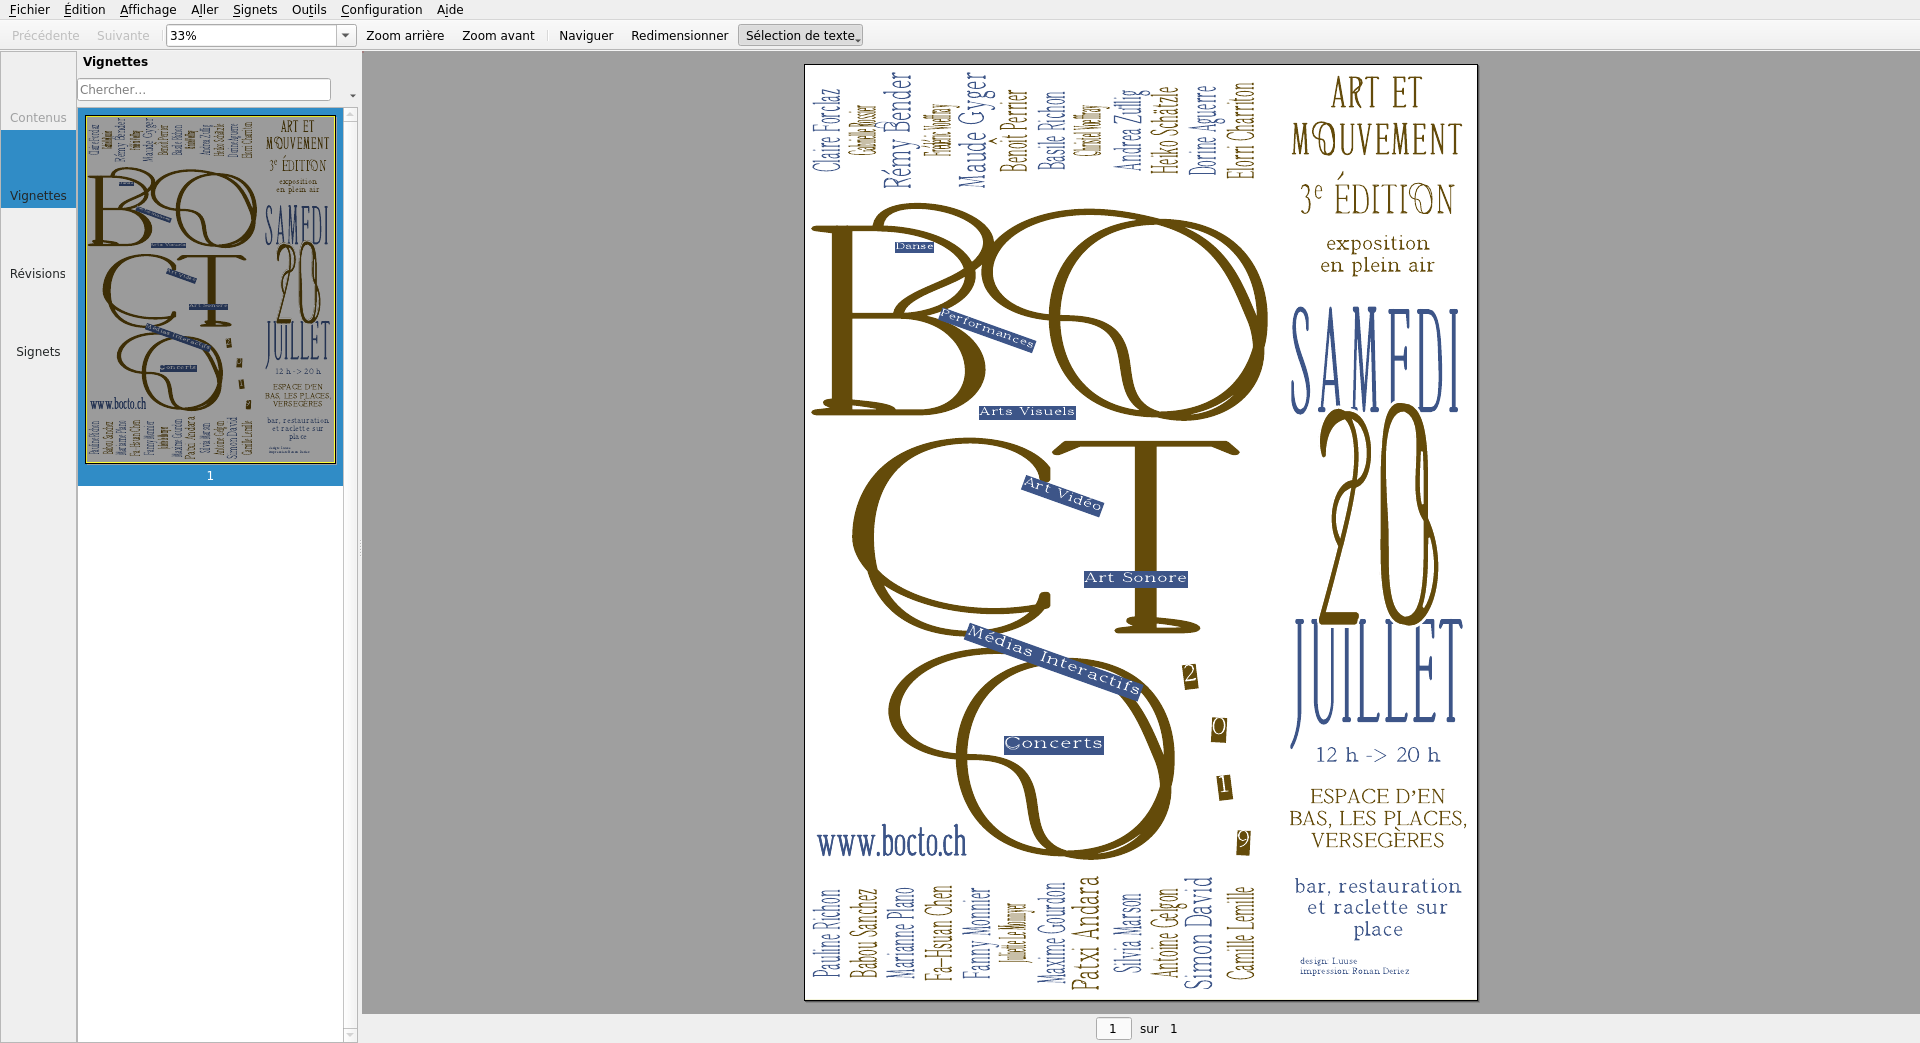Select the page 1 thumbnail
1920x1043 pixels.
(210, 290)
